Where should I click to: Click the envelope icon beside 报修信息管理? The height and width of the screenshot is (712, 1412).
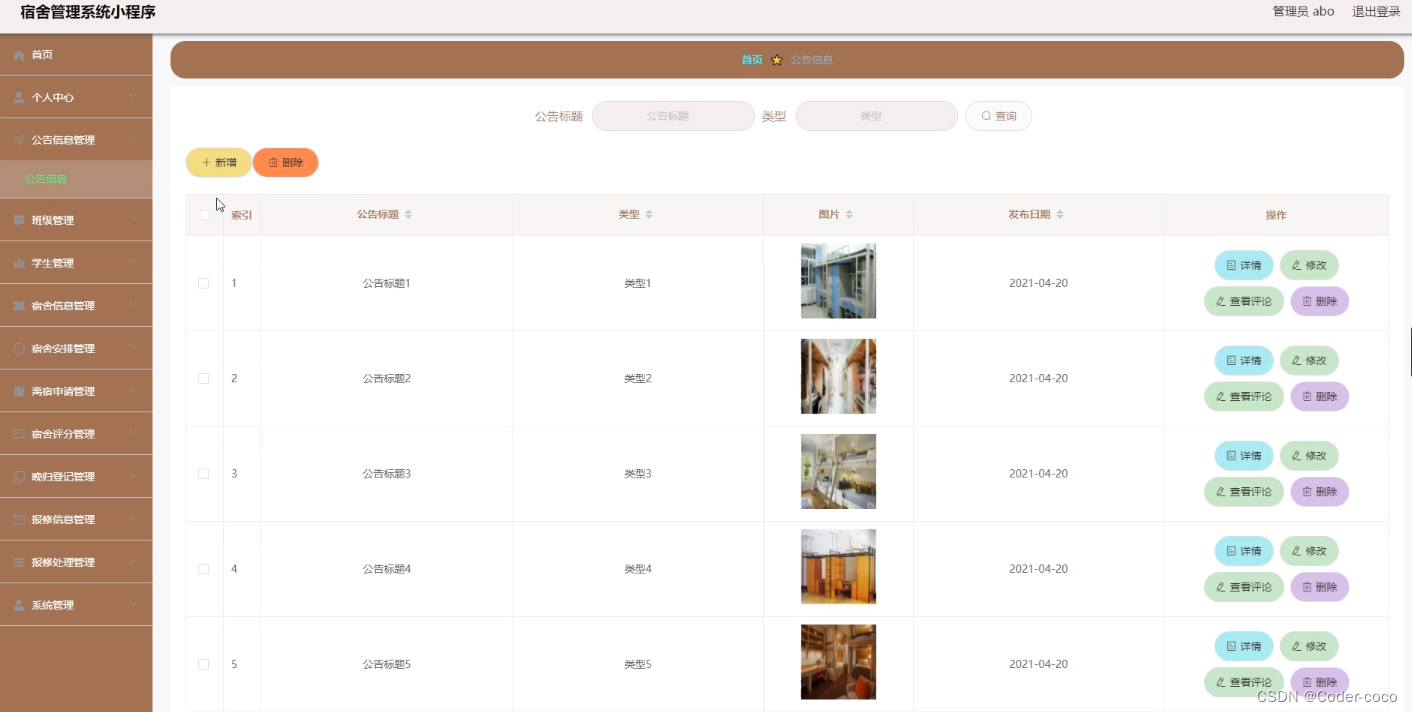(x=19, y=520)
